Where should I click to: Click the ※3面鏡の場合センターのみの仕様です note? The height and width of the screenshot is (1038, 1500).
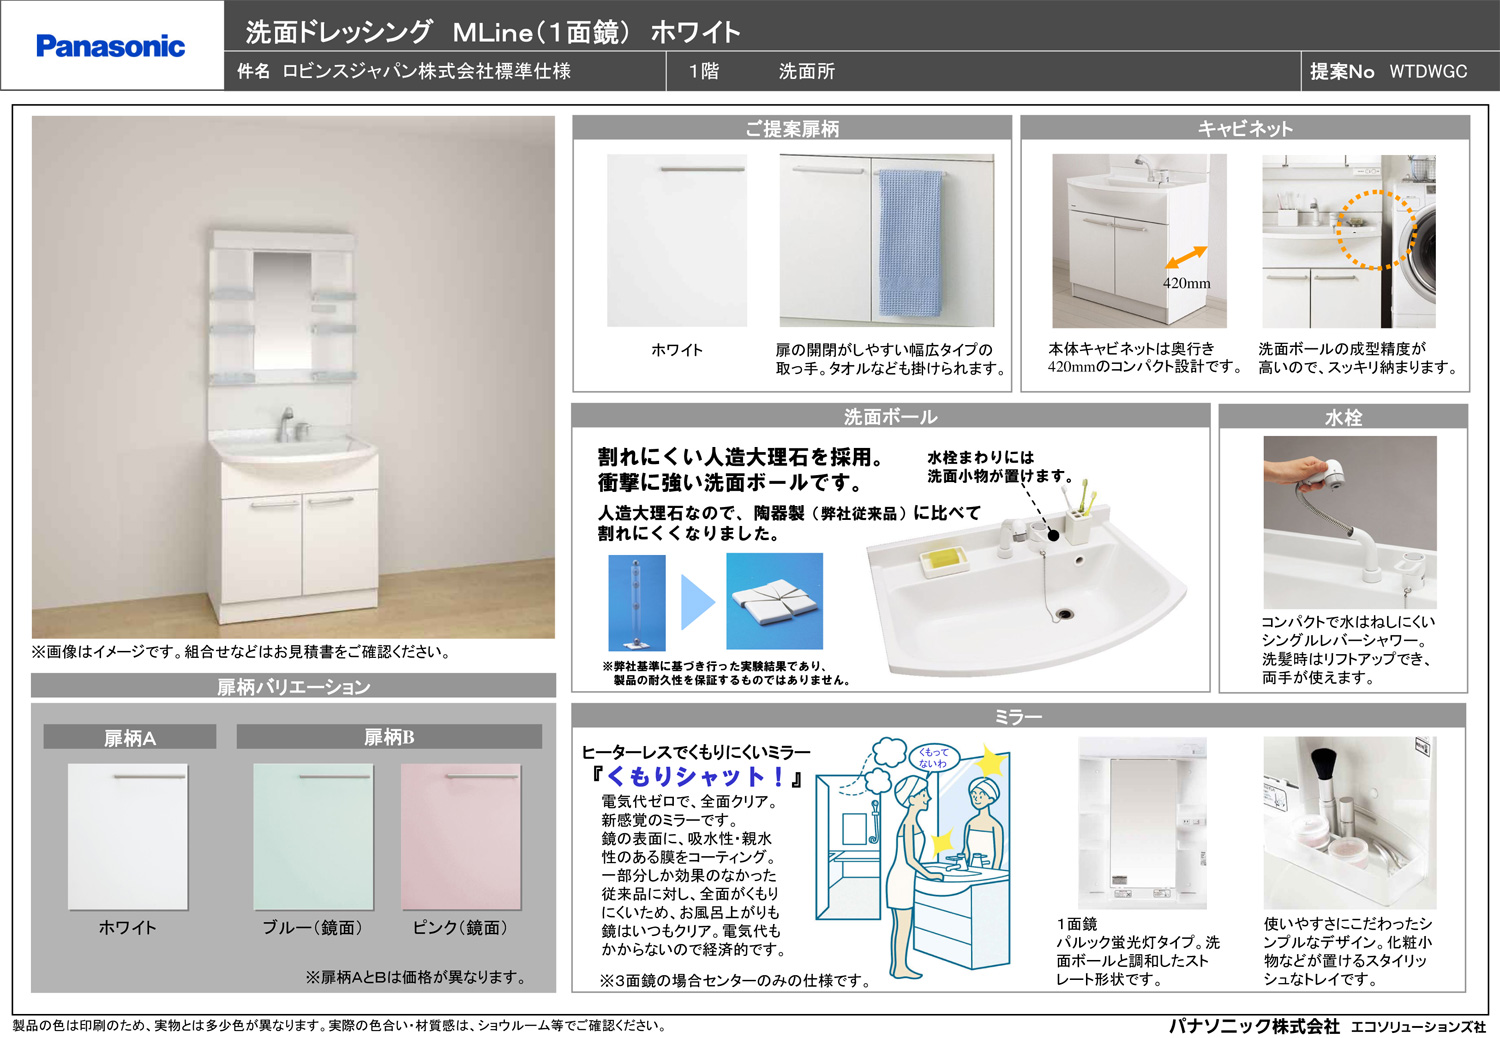tap(735, 980)
